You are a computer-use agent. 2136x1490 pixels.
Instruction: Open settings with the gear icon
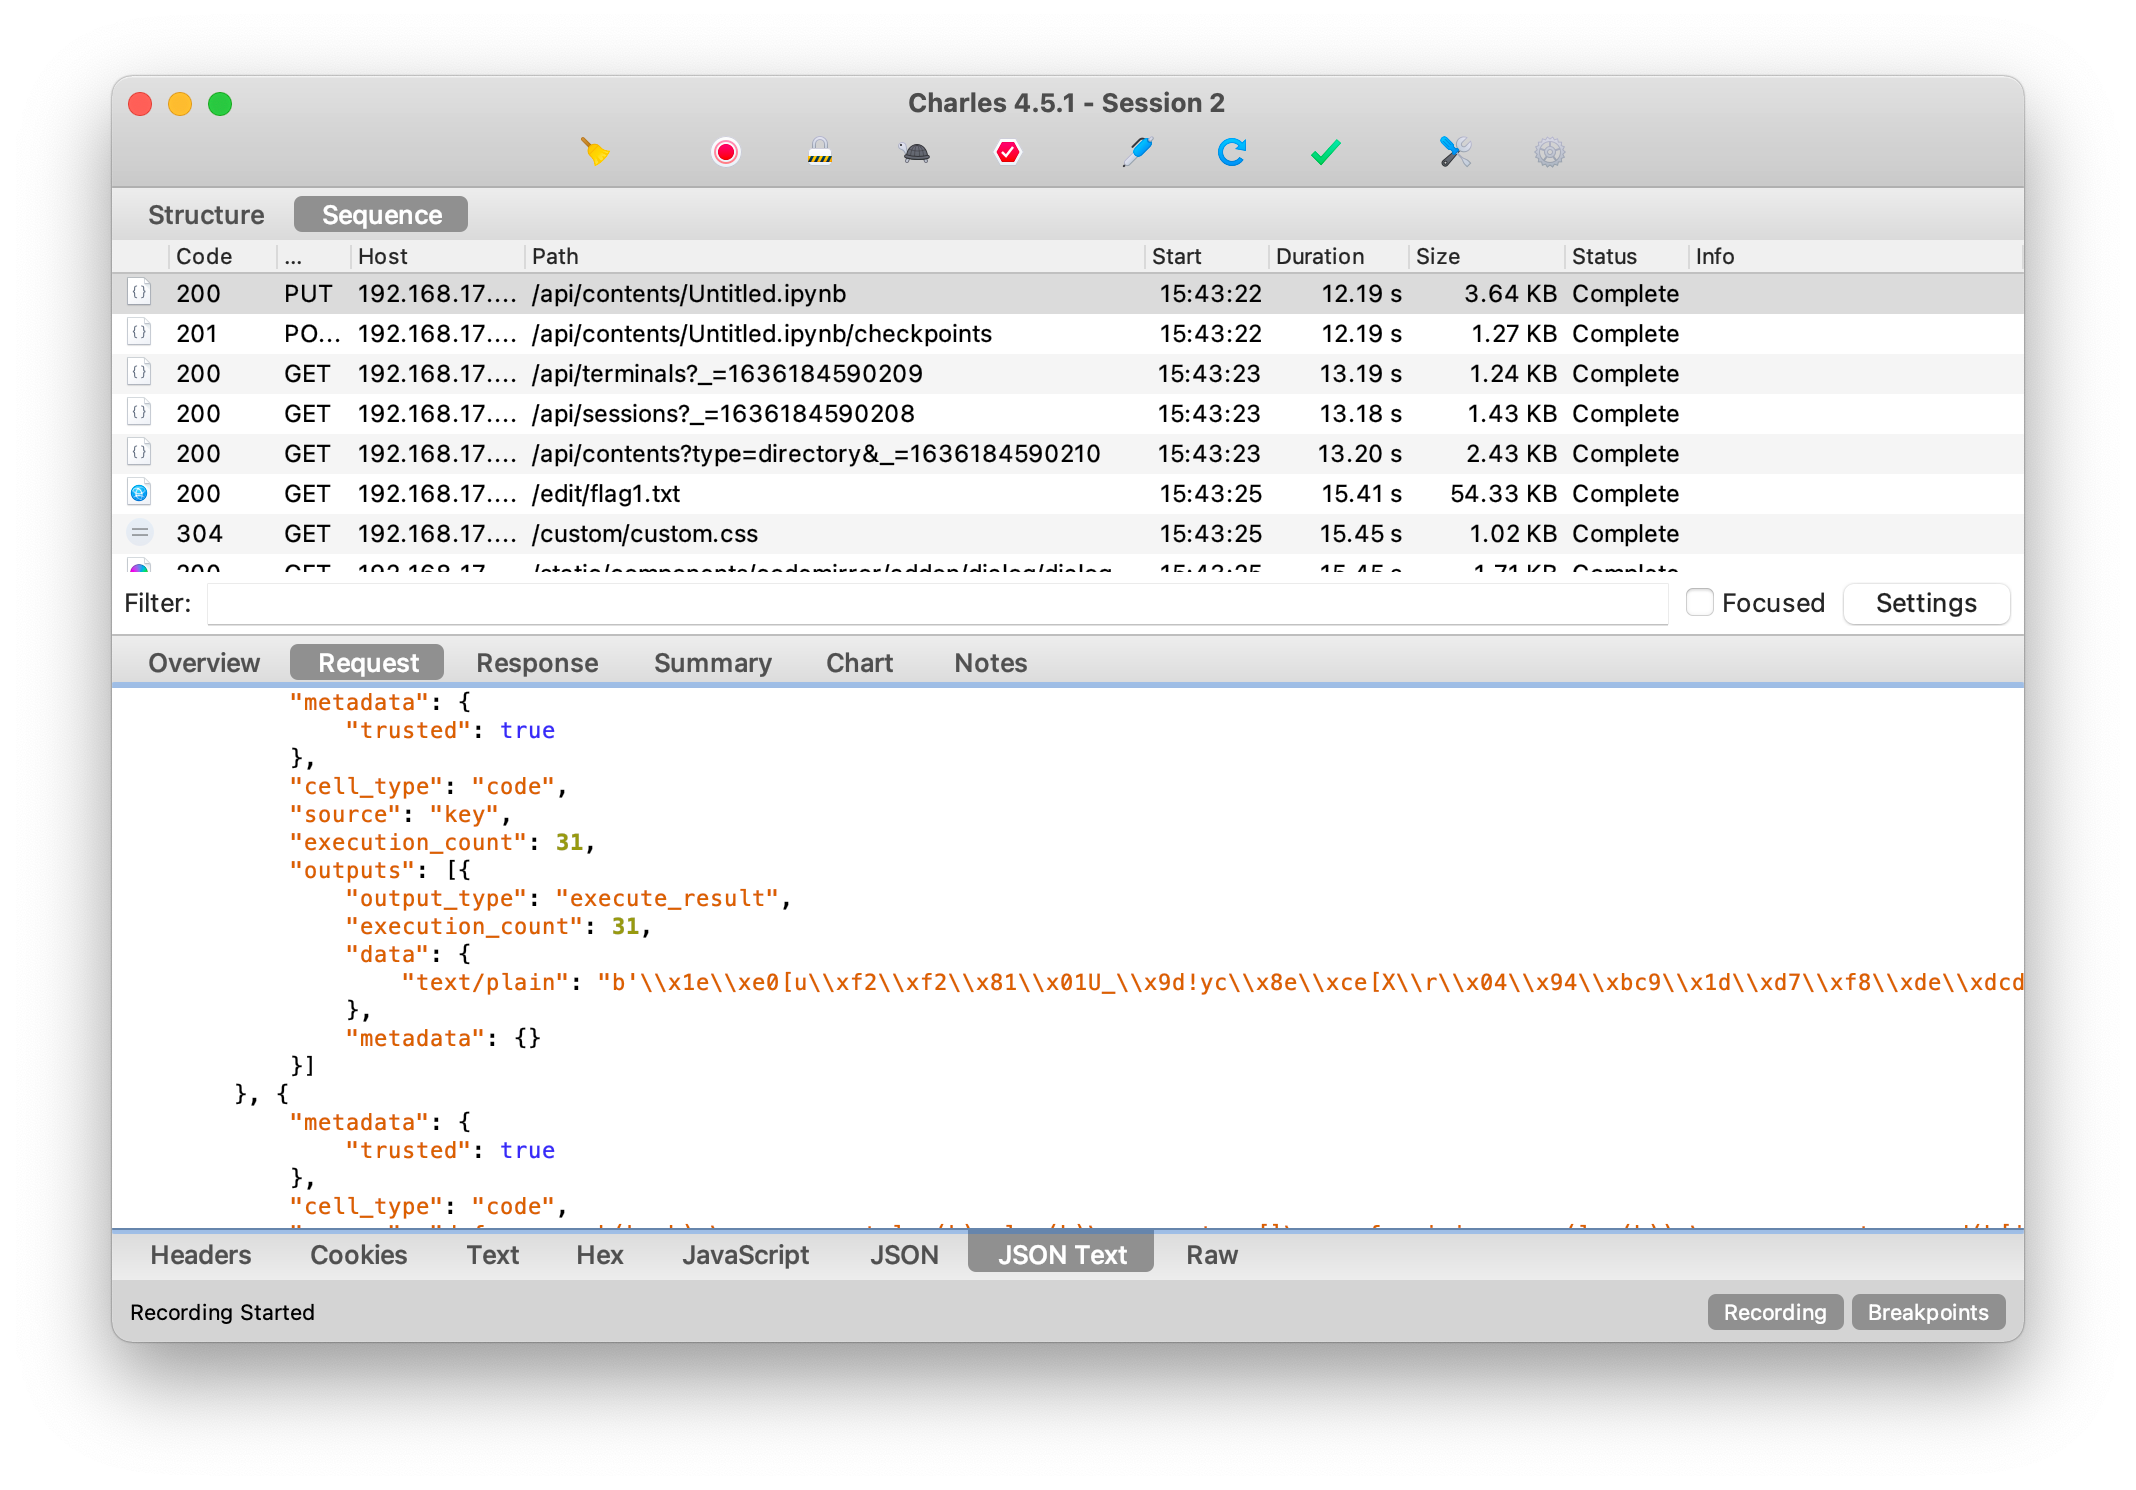coord(1550,152)
